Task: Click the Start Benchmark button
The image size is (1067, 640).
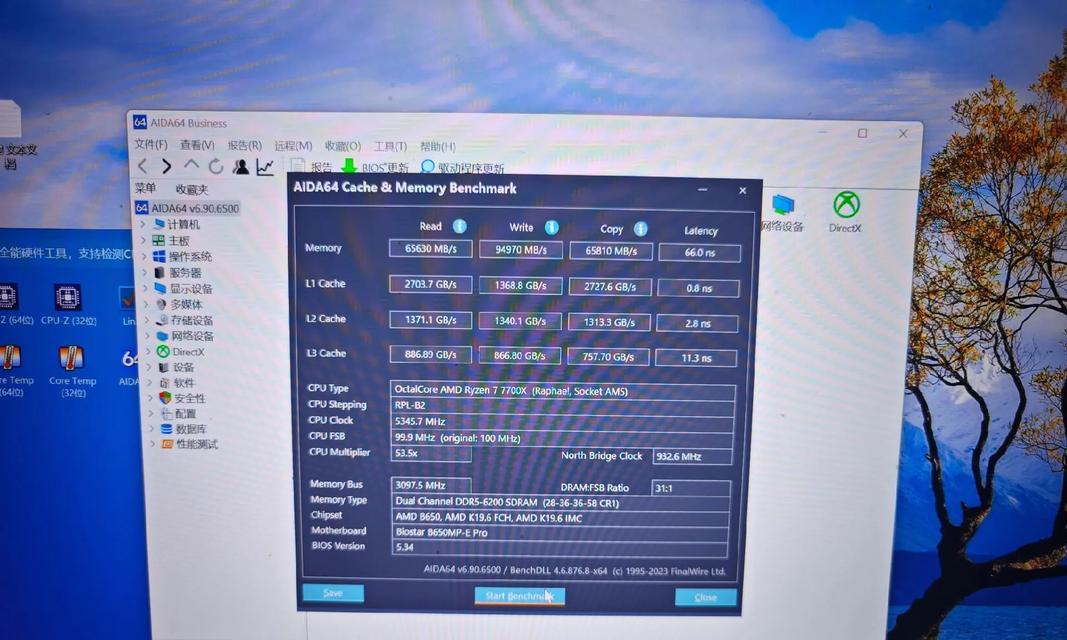Action: point(519,596)
